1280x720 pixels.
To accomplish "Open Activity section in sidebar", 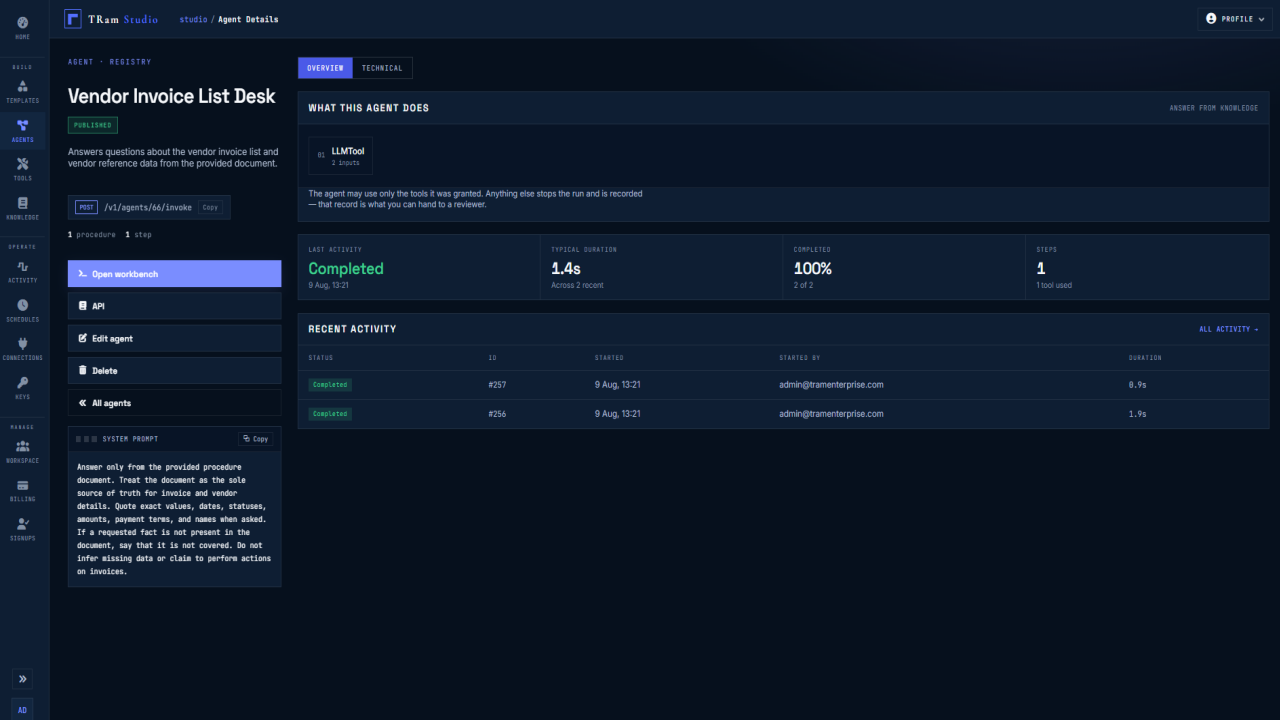I will tap(22, 271).
